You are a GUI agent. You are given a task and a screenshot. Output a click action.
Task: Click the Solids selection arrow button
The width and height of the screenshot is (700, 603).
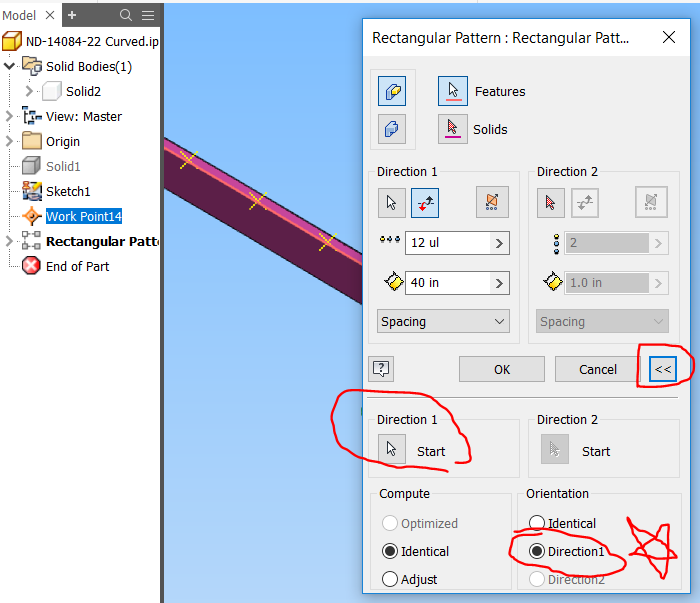(453, 129)
